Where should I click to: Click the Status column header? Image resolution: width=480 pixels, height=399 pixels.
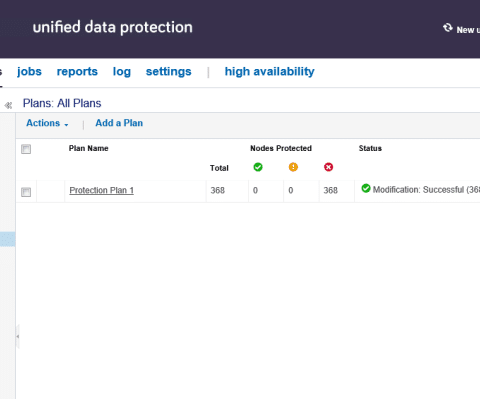pos(370,148)
